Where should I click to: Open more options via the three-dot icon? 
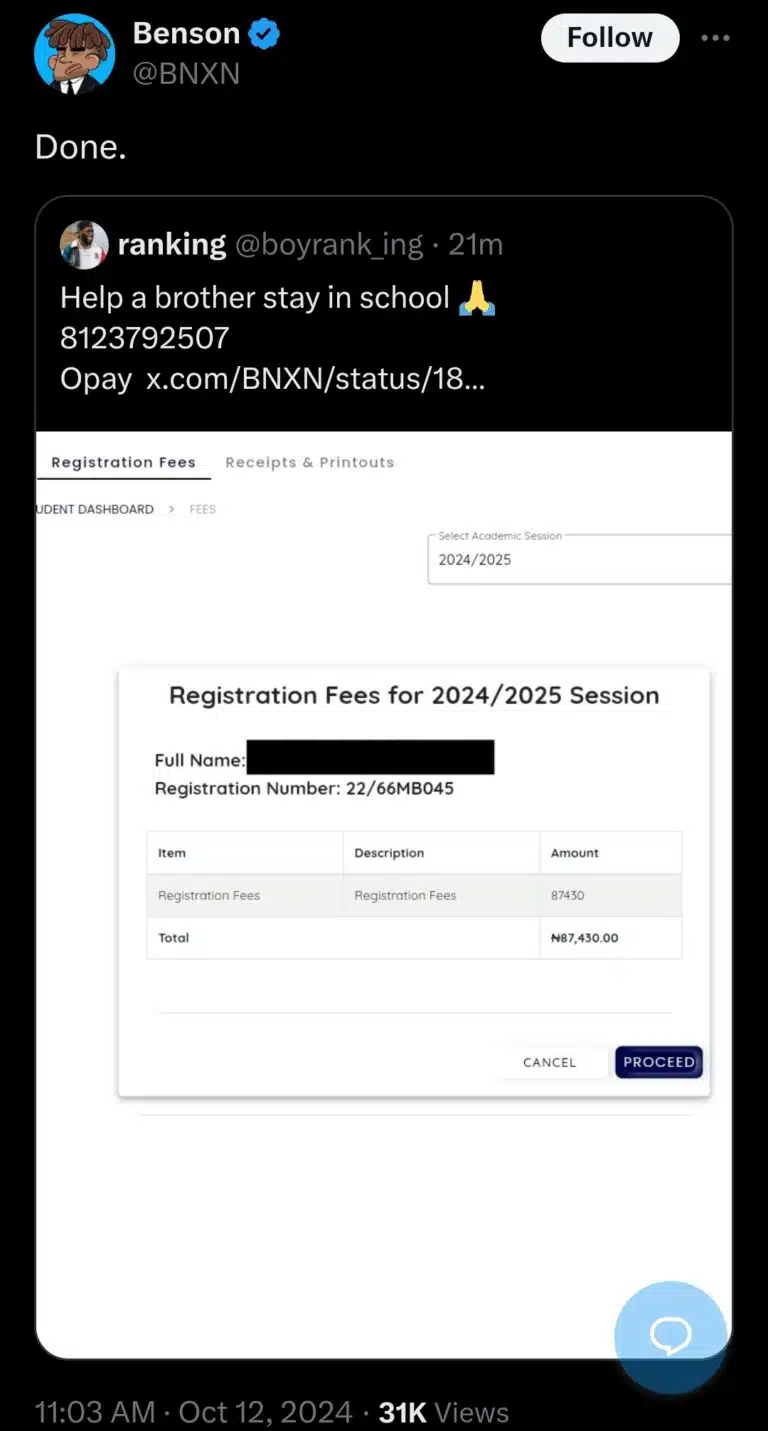click(716, 37)
